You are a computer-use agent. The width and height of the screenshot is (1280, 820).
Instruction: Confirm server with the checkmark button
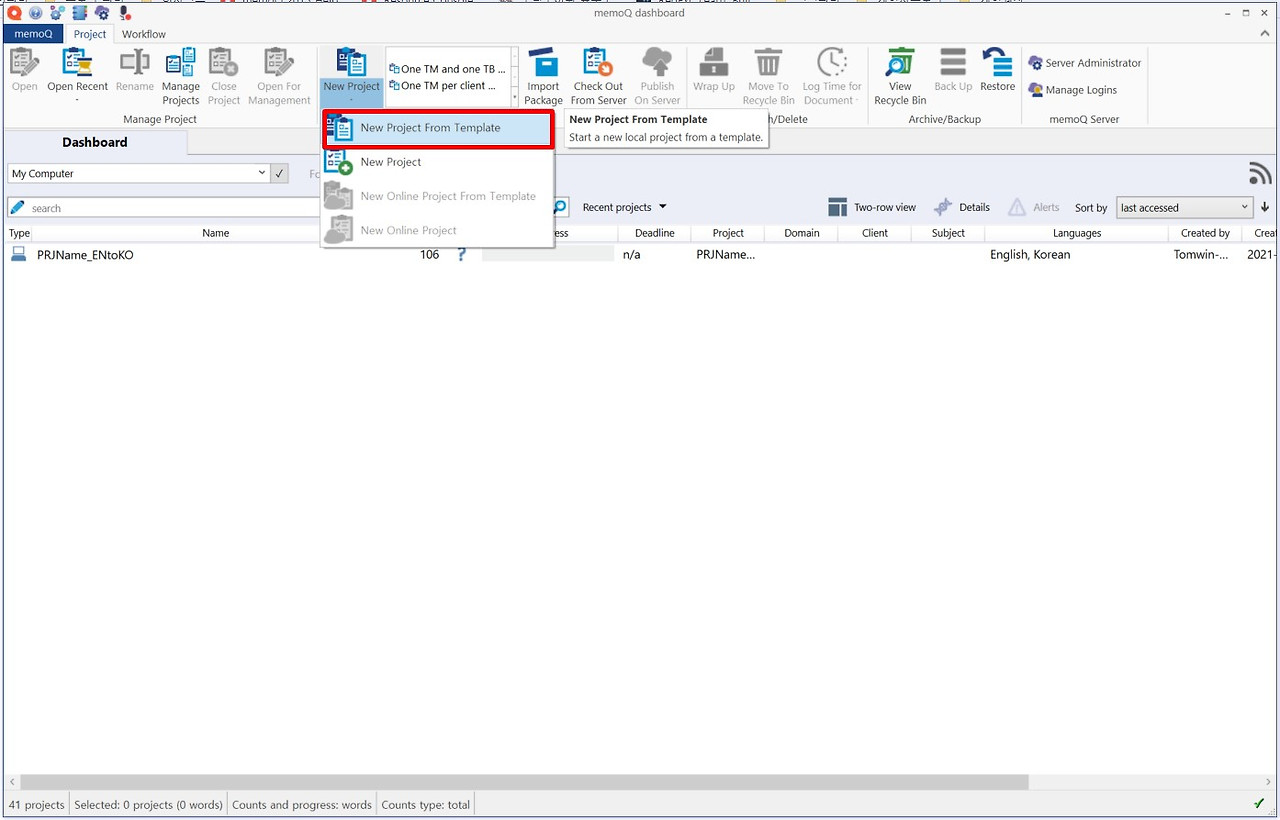click(x=279, y=173)
